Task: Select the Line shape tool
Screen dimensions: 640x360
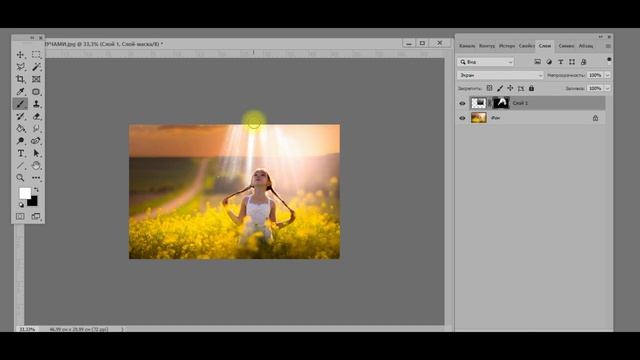Action: coord(20,166)
